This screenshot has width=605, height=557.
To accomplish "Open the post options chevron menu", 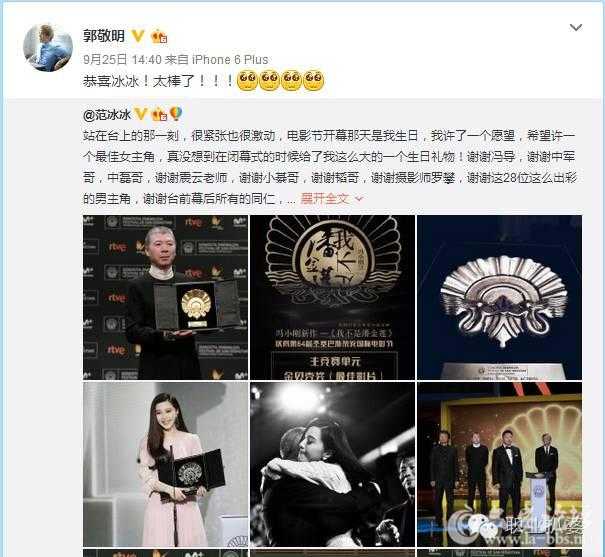I will pos(576,27).
